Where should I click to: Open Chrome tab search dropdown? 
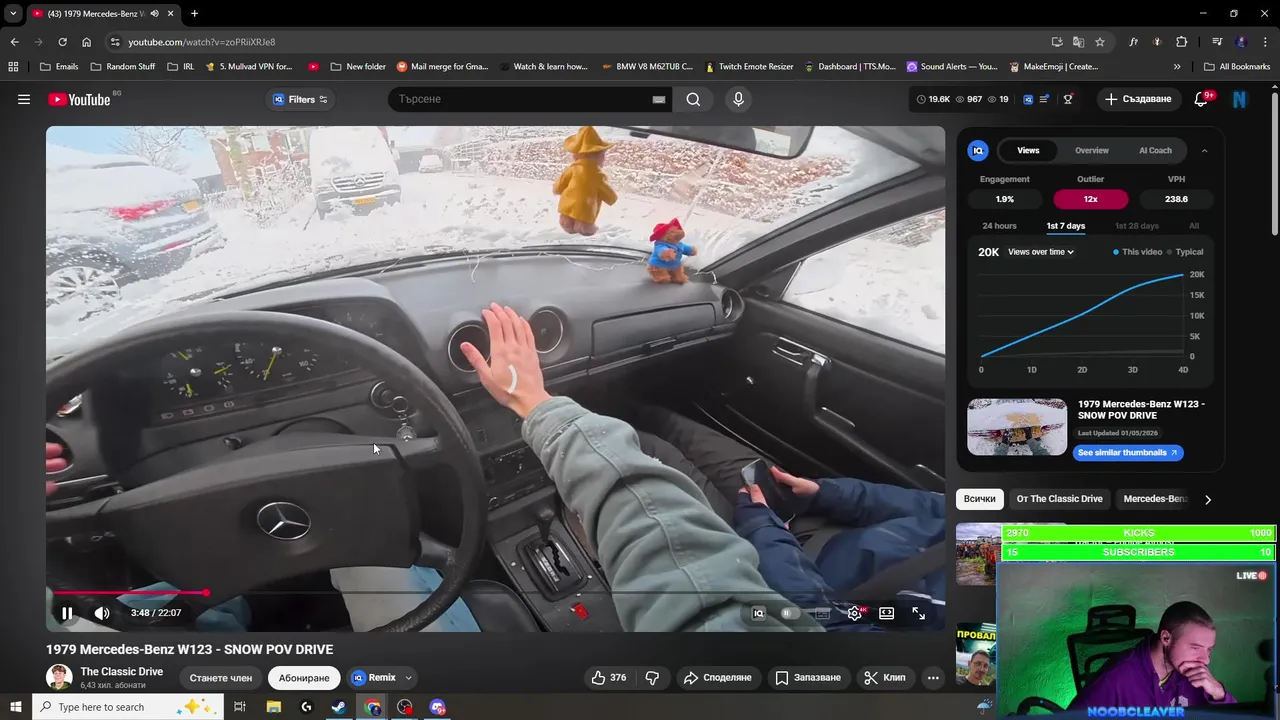13,14
